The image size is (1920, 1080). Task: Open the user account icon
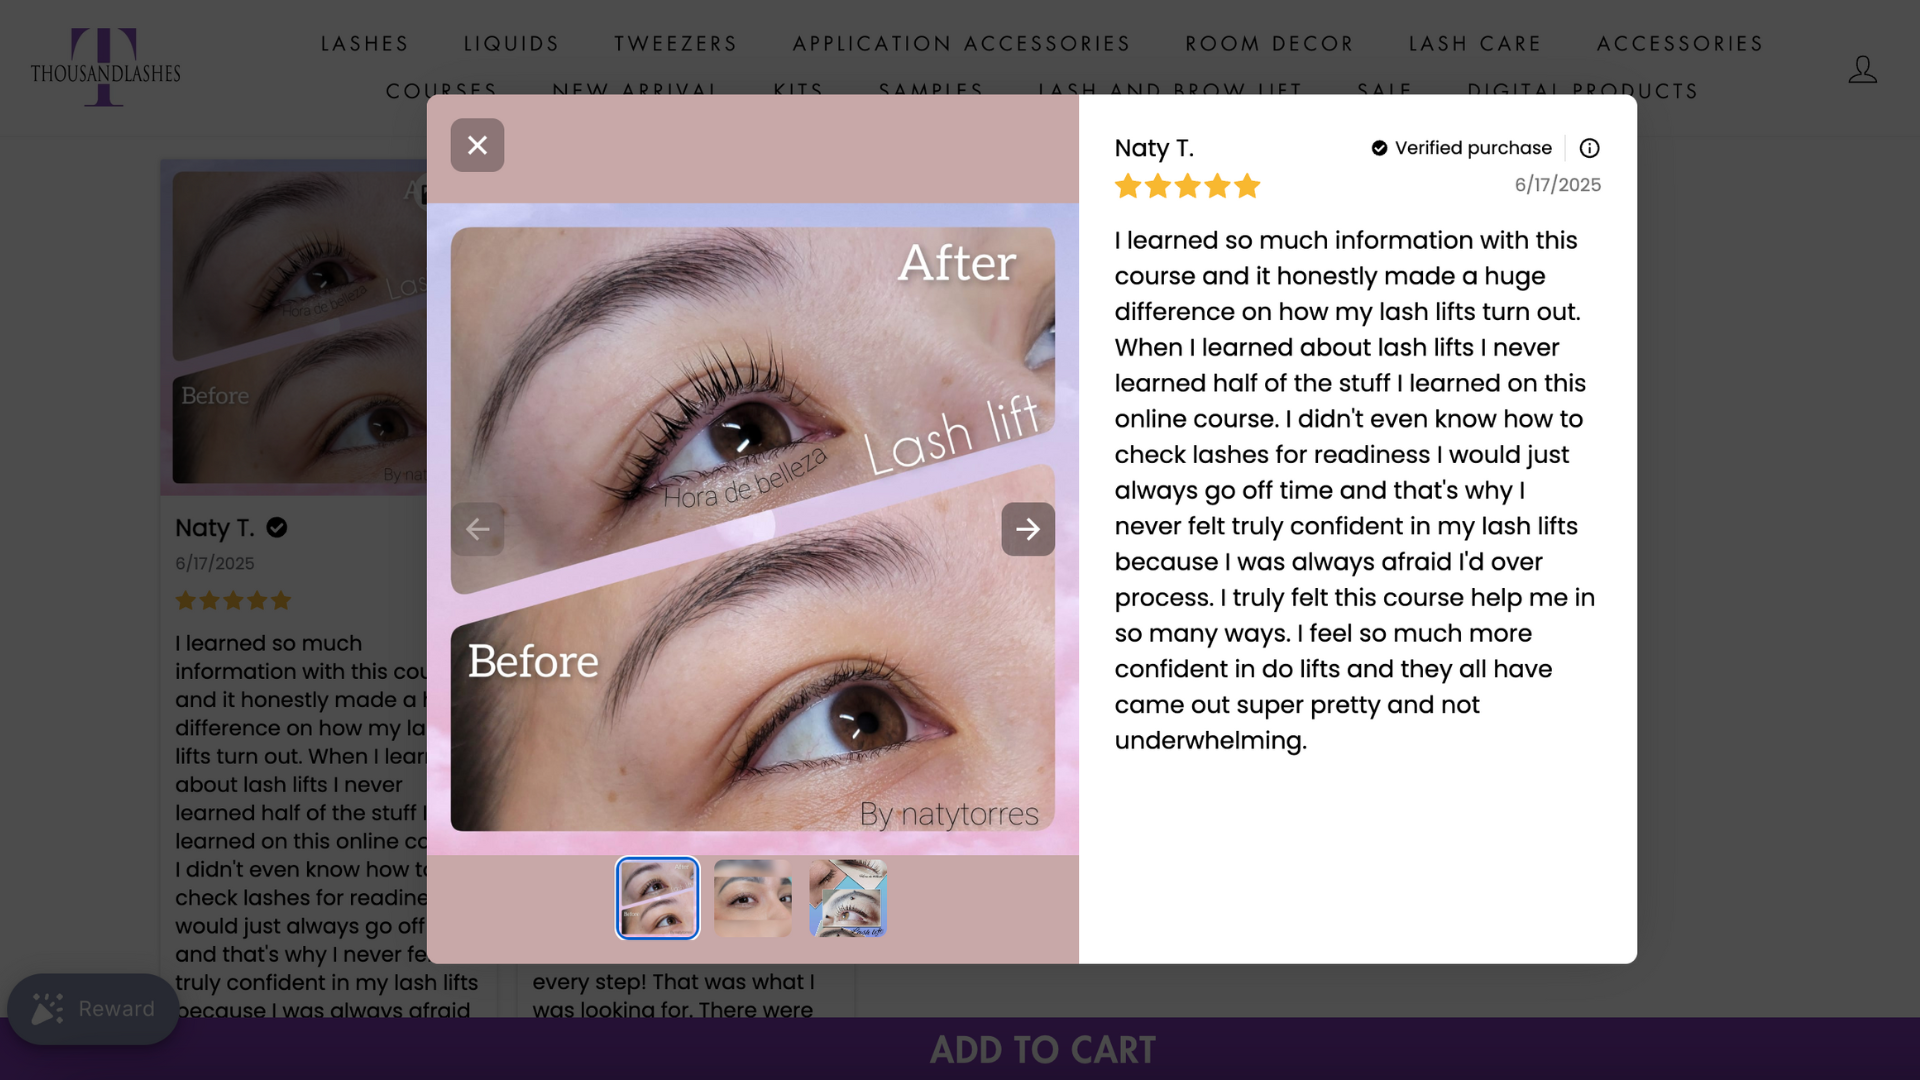[x=1862, y=69]
